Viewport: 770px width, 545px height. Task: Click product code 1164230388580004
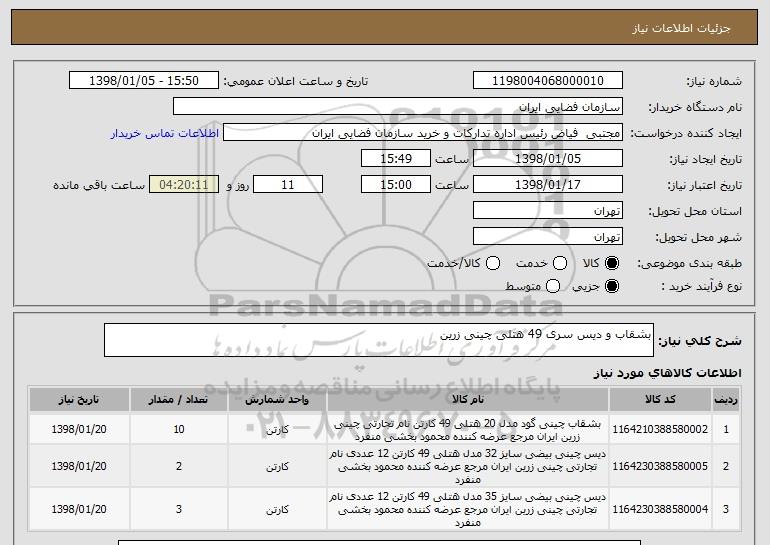[x=660, y=509]
